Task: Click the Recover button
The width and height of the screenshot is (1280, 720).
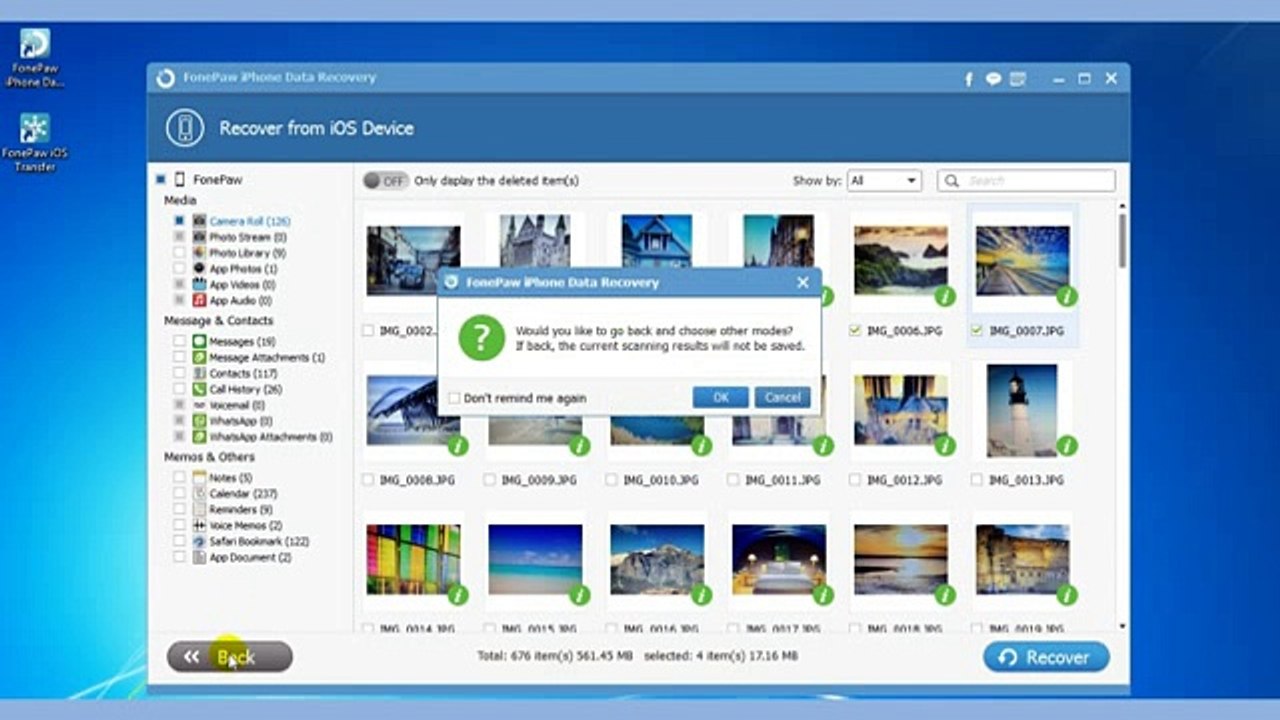Action: click(1046, 657)
